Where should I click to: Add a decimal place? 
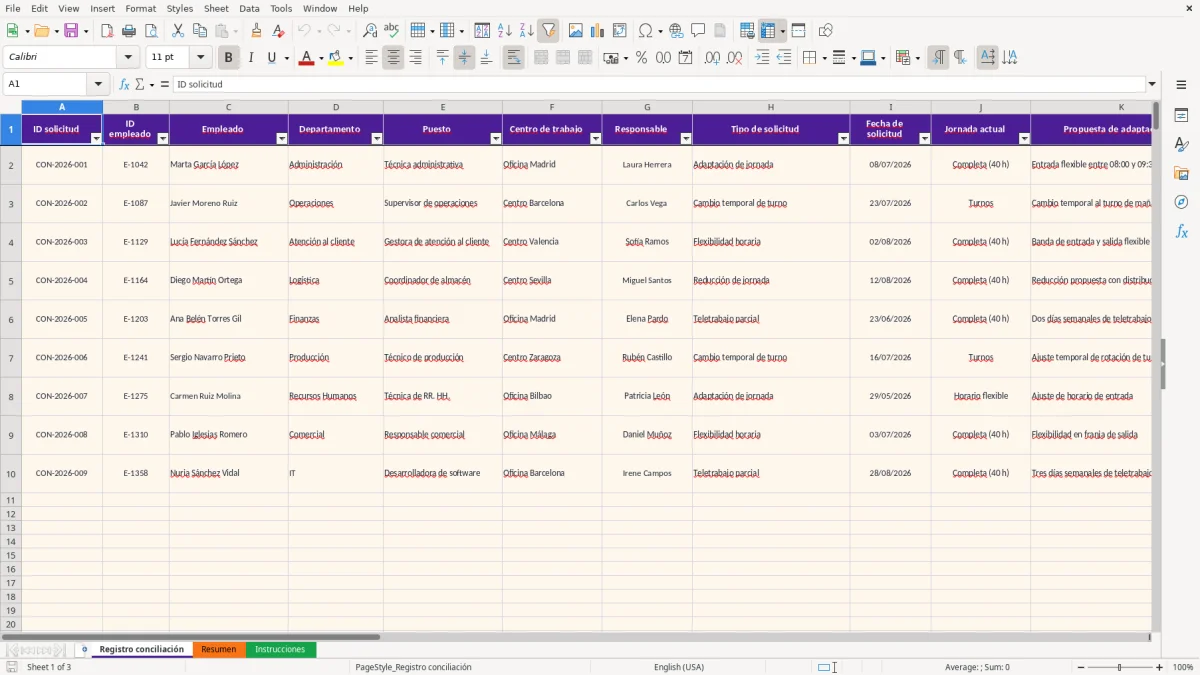(x=712, y=58)
